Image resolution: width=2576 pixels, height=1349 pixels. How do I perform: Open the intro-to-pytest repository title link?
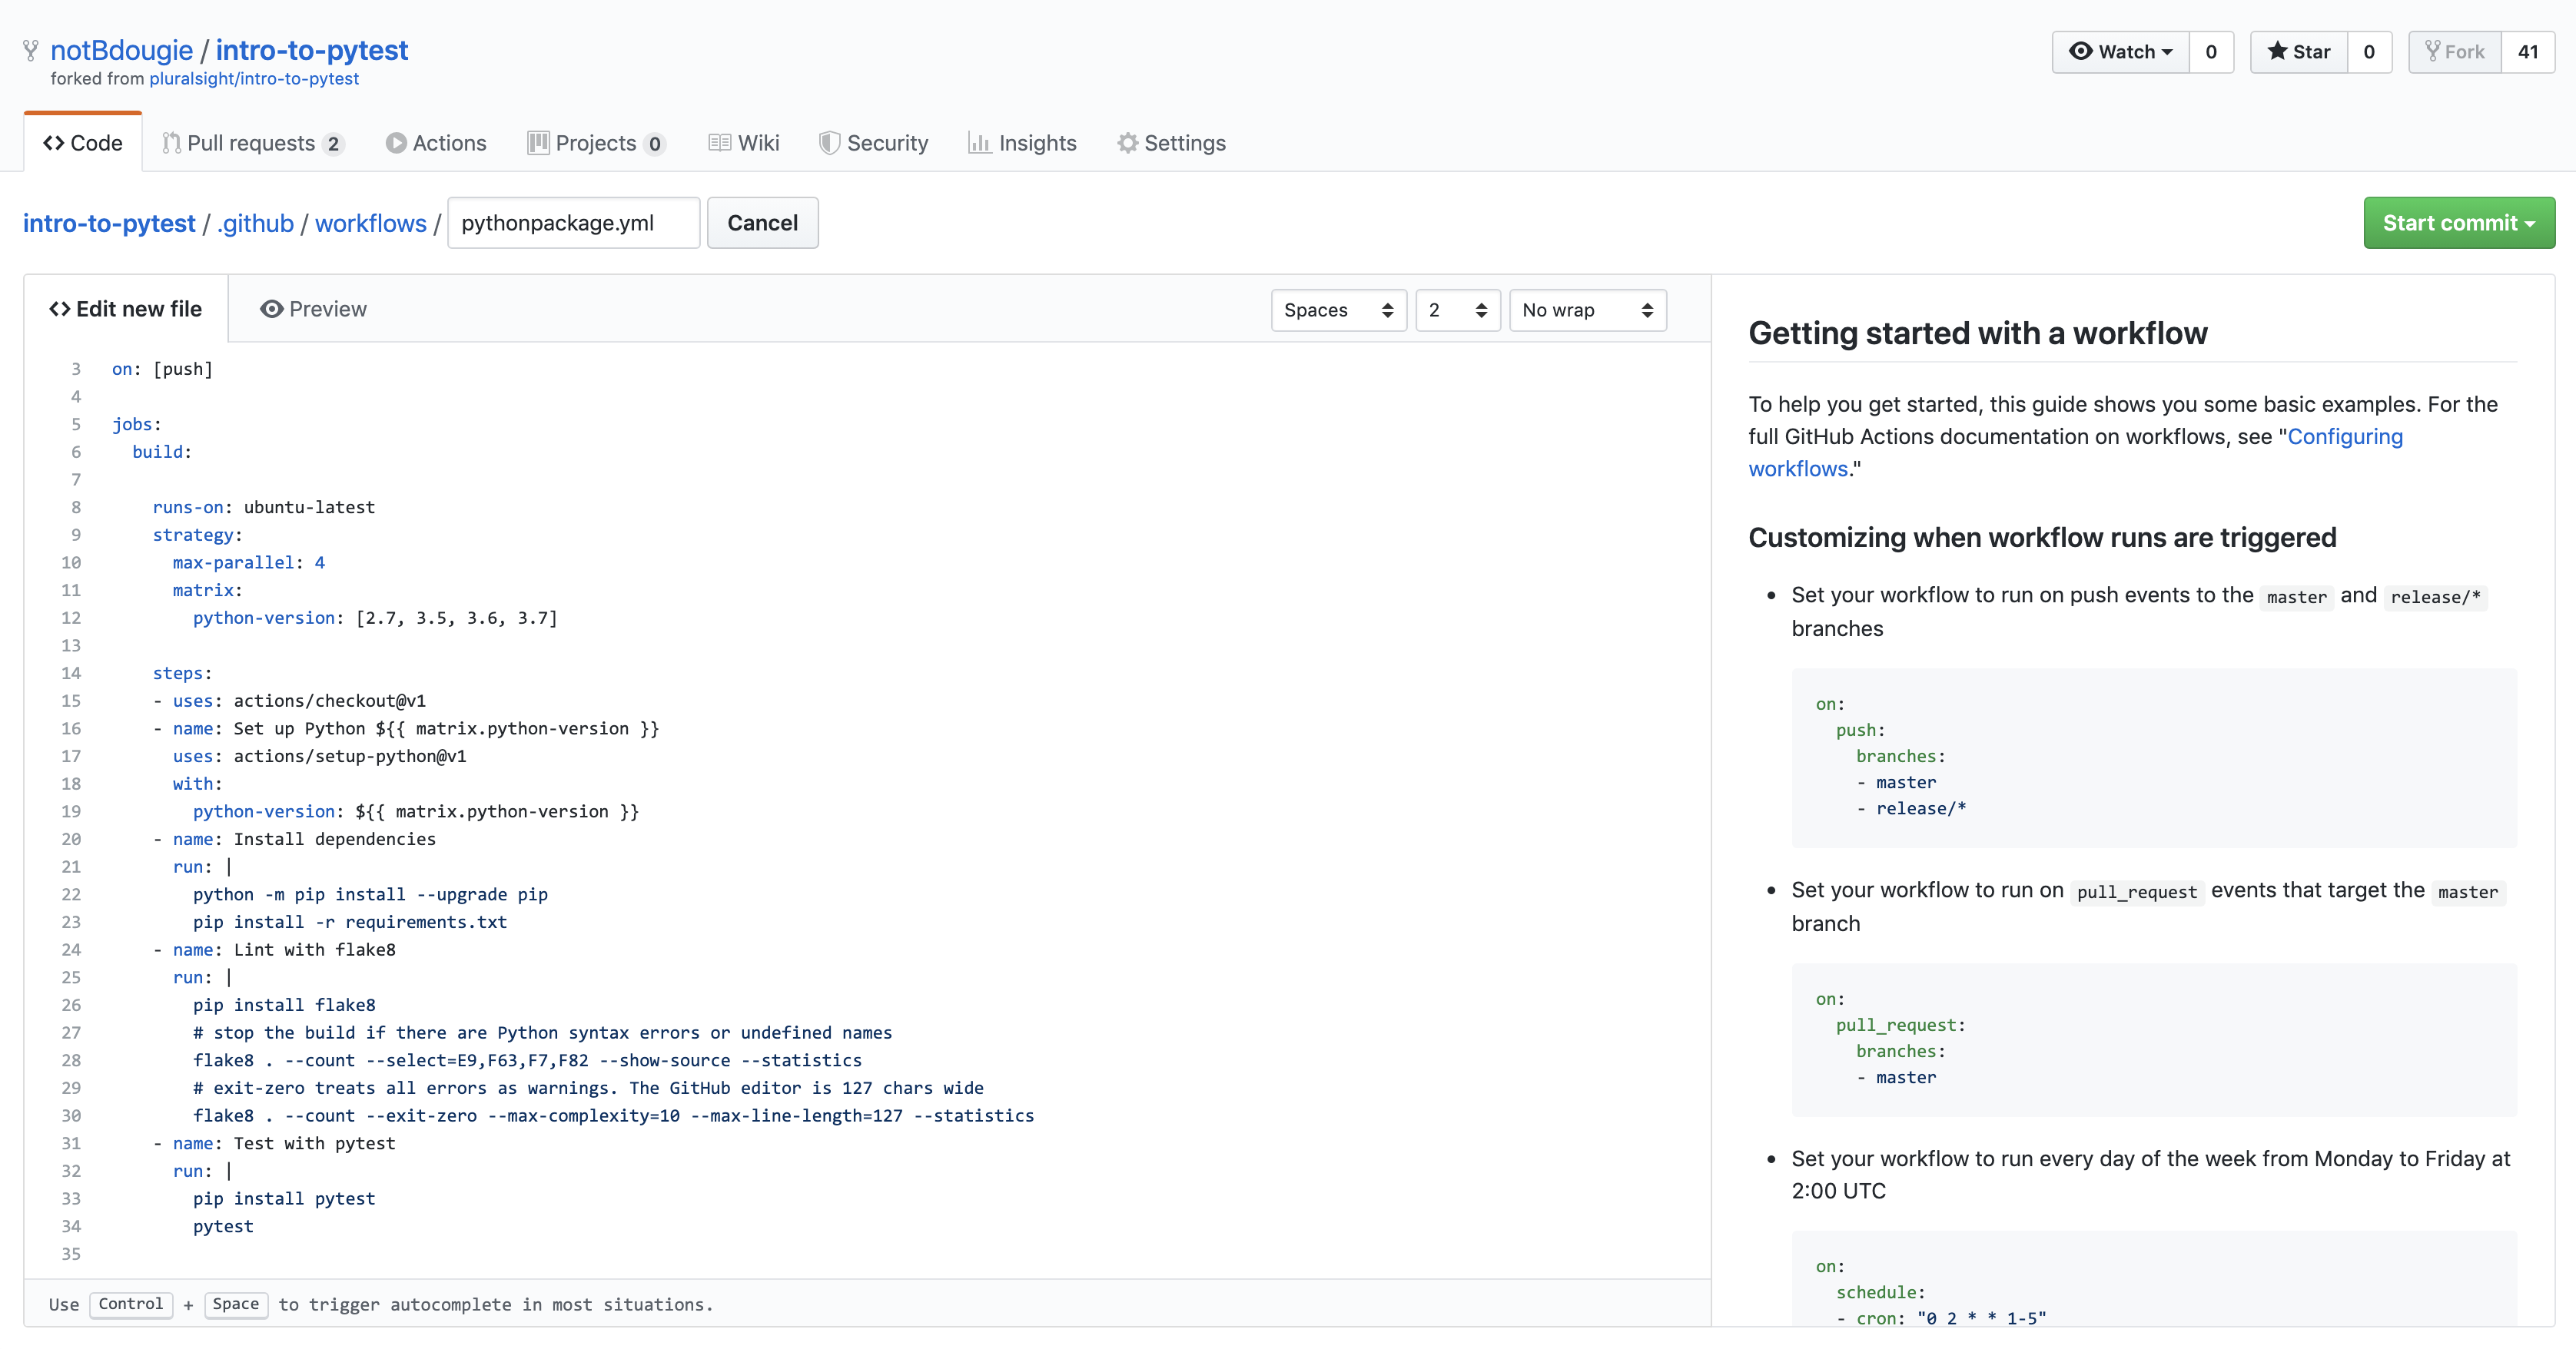click(312, 50)
